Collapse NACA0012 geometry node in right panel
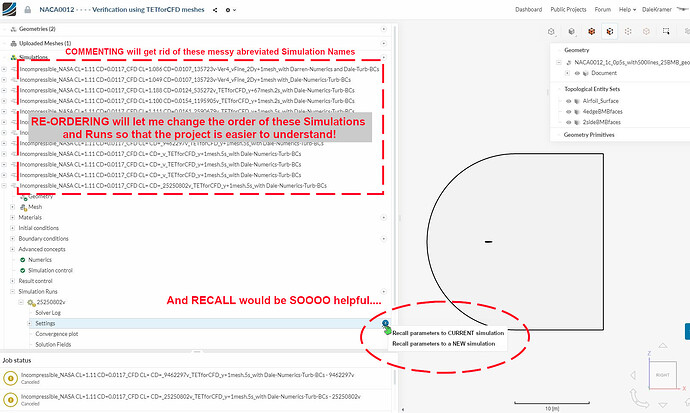Screen dimensions: 690x413 (x=559, y=62)
